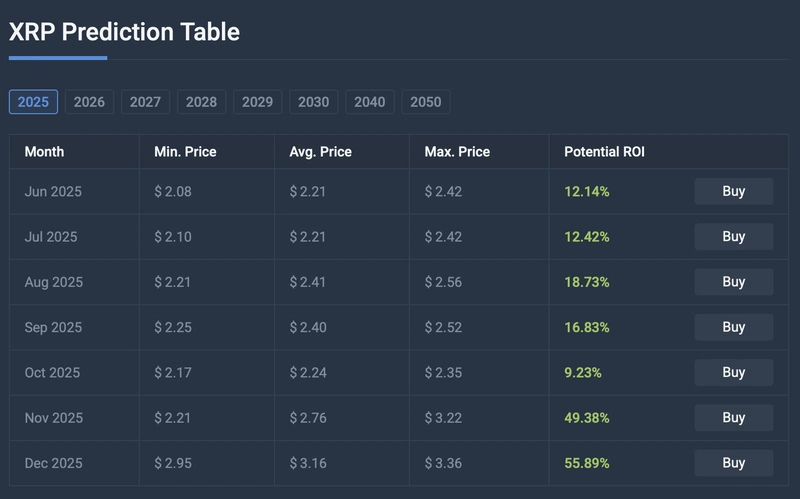Open the 2050 prediction tab
The image size is (800, 499).
[x=425, y=102]
